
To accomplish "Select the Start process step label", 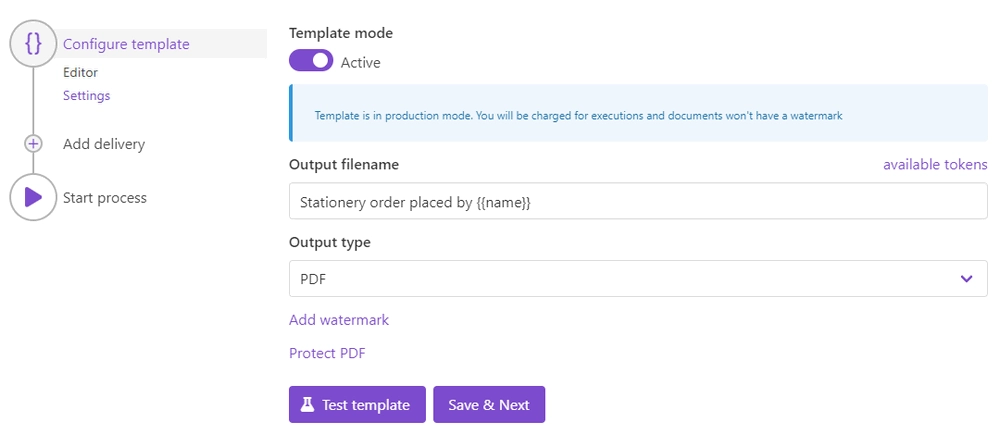I will (x=105, y=198).
